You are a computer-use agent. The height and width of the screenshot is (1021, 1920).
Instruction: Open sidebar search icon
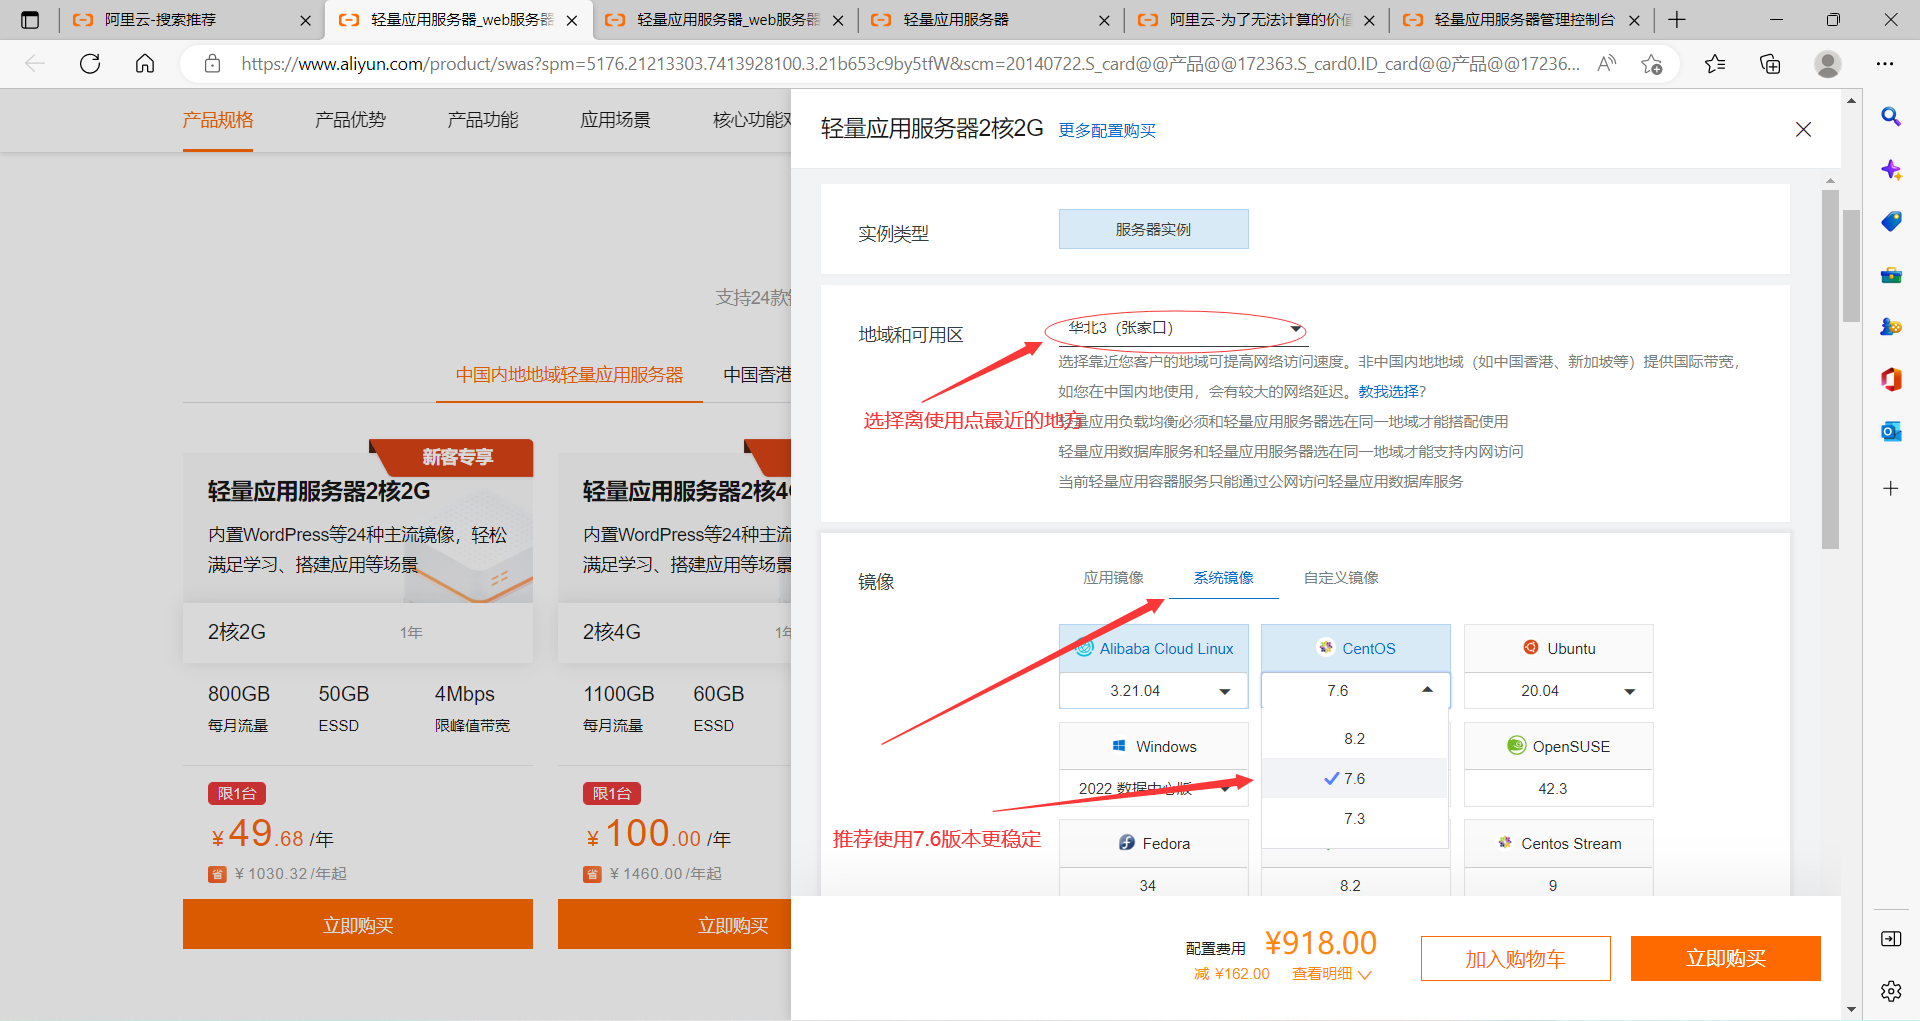(x=1891, y=116)
